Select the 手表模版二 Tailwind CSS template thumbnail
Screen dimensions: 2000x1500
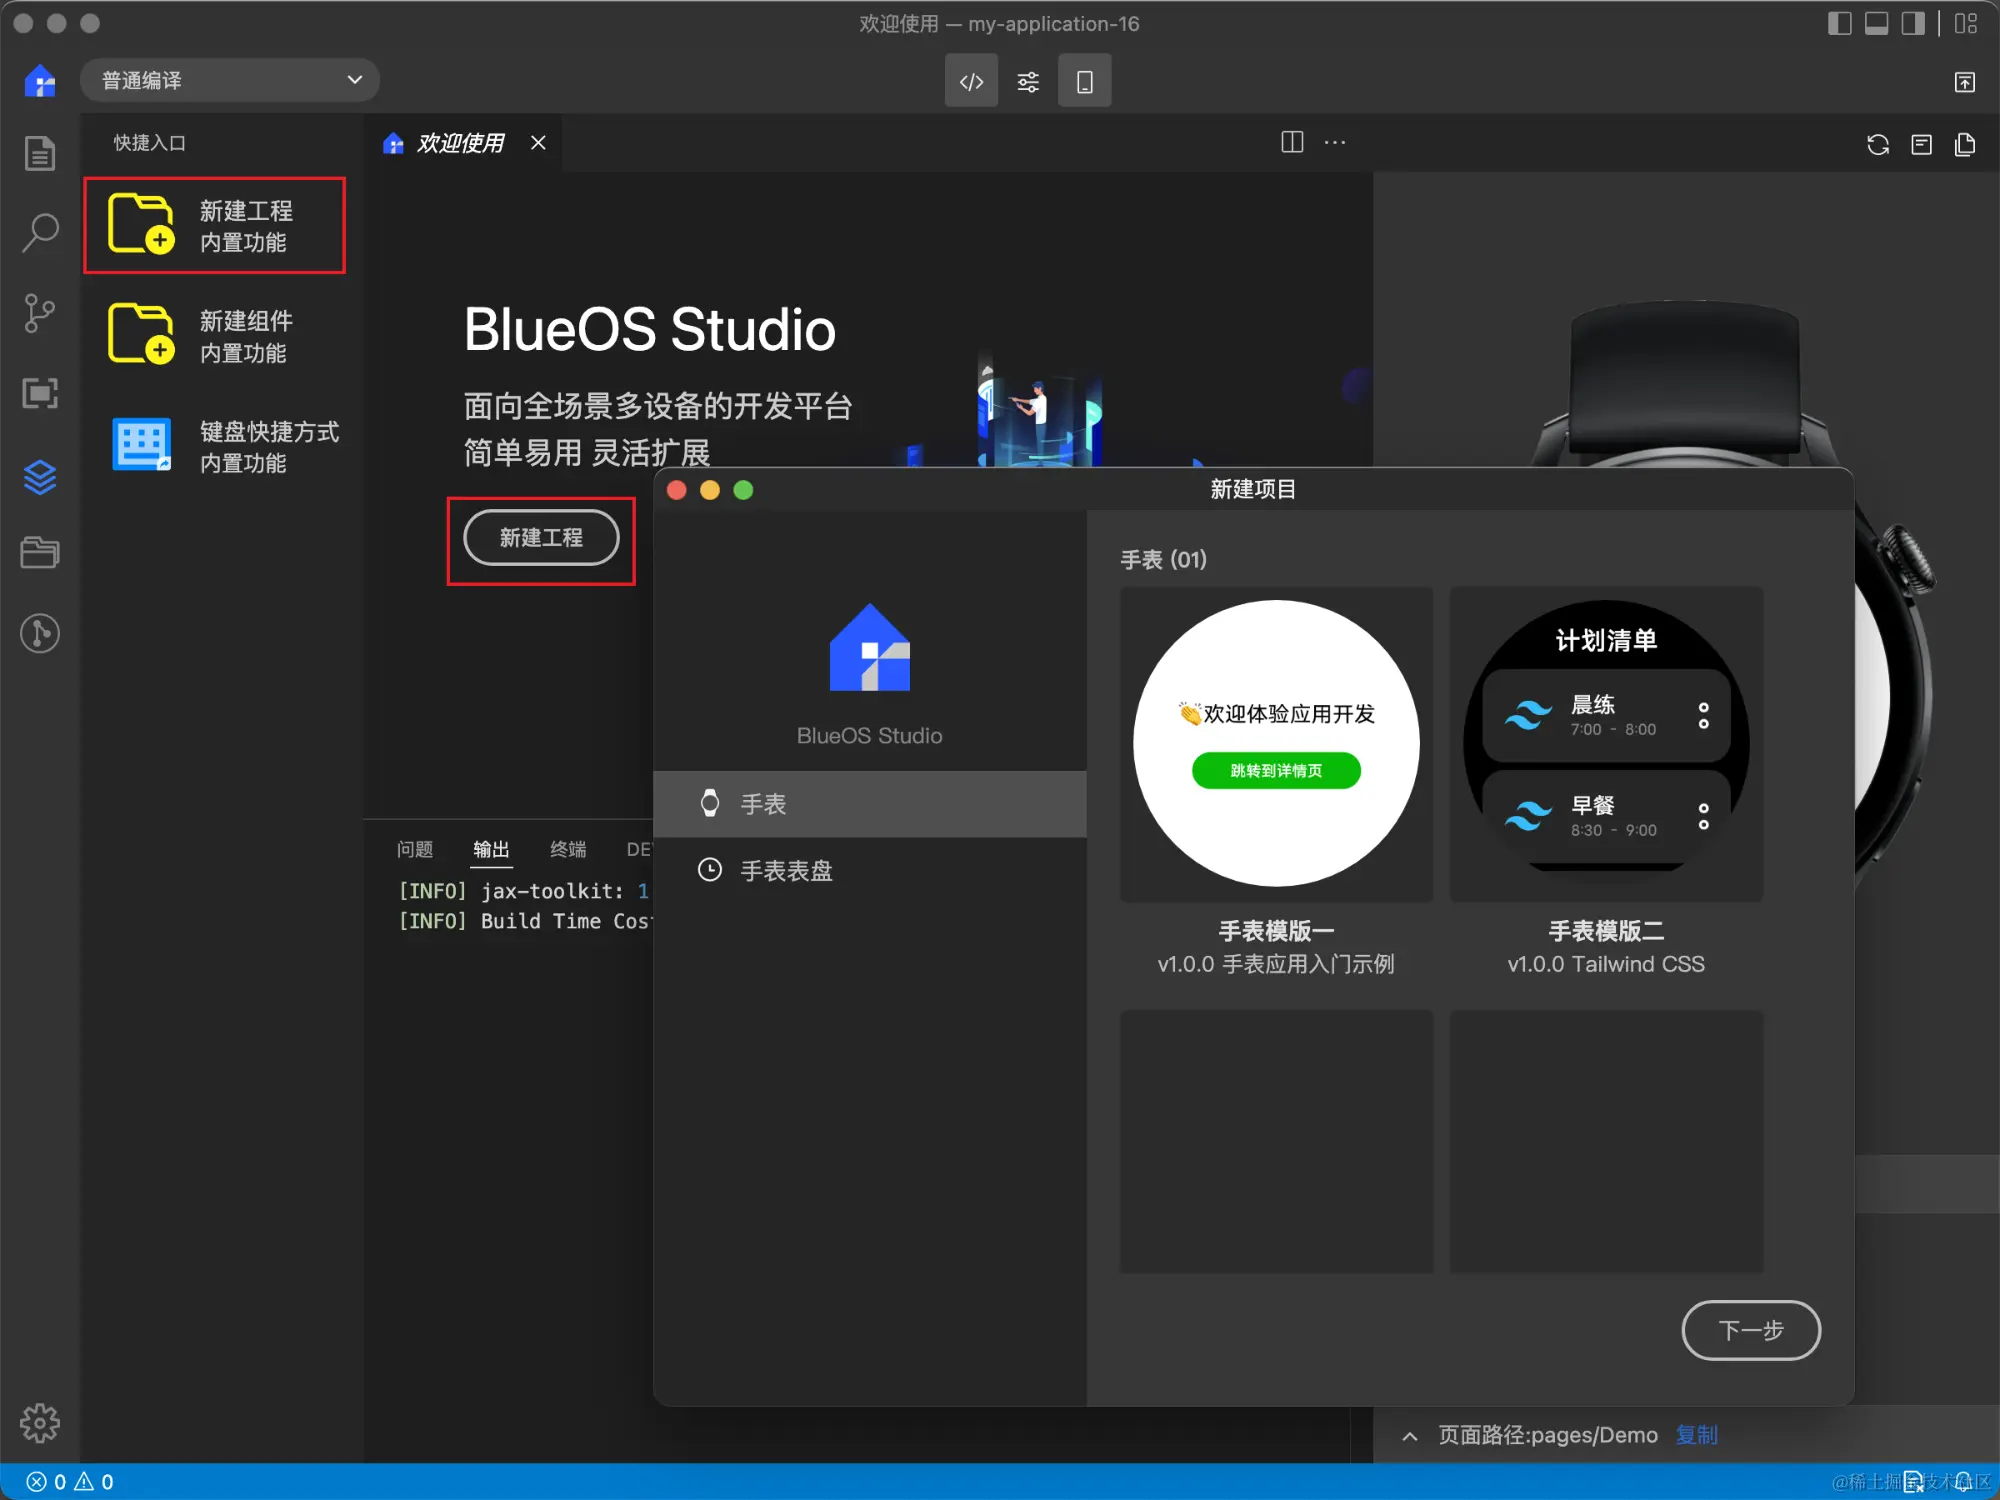[x=1605, y=743]
